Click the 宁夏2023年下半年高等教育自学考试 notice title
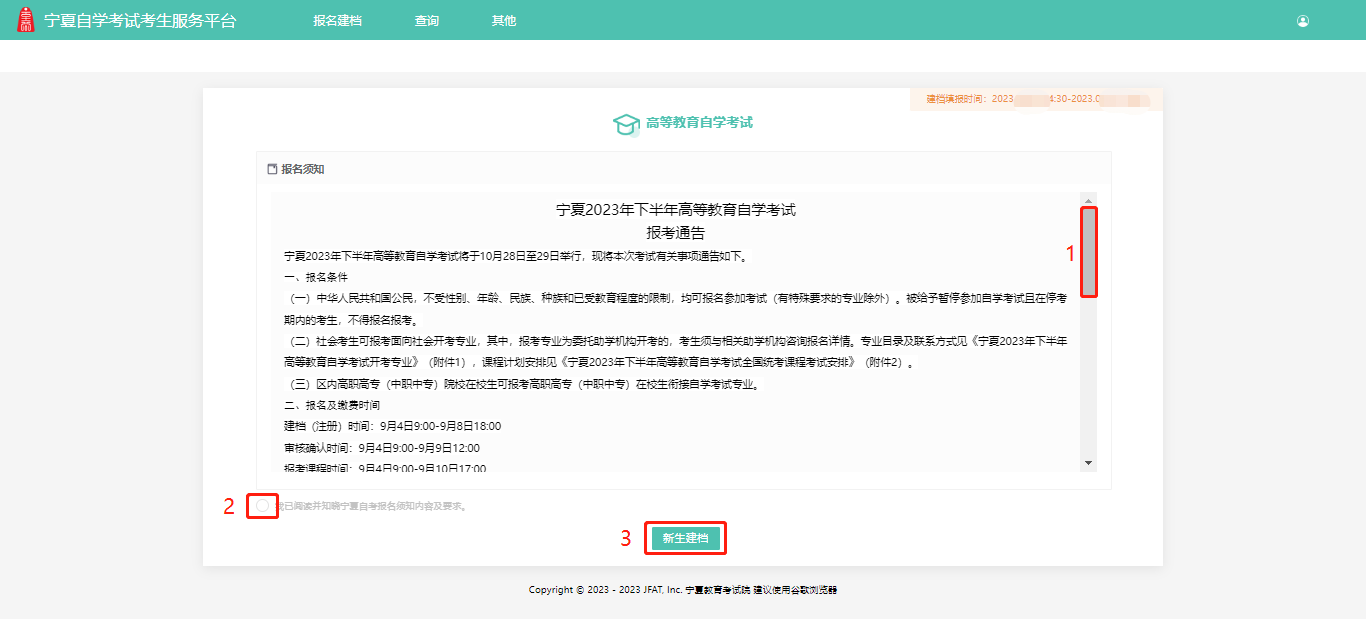 click(674, 210)
